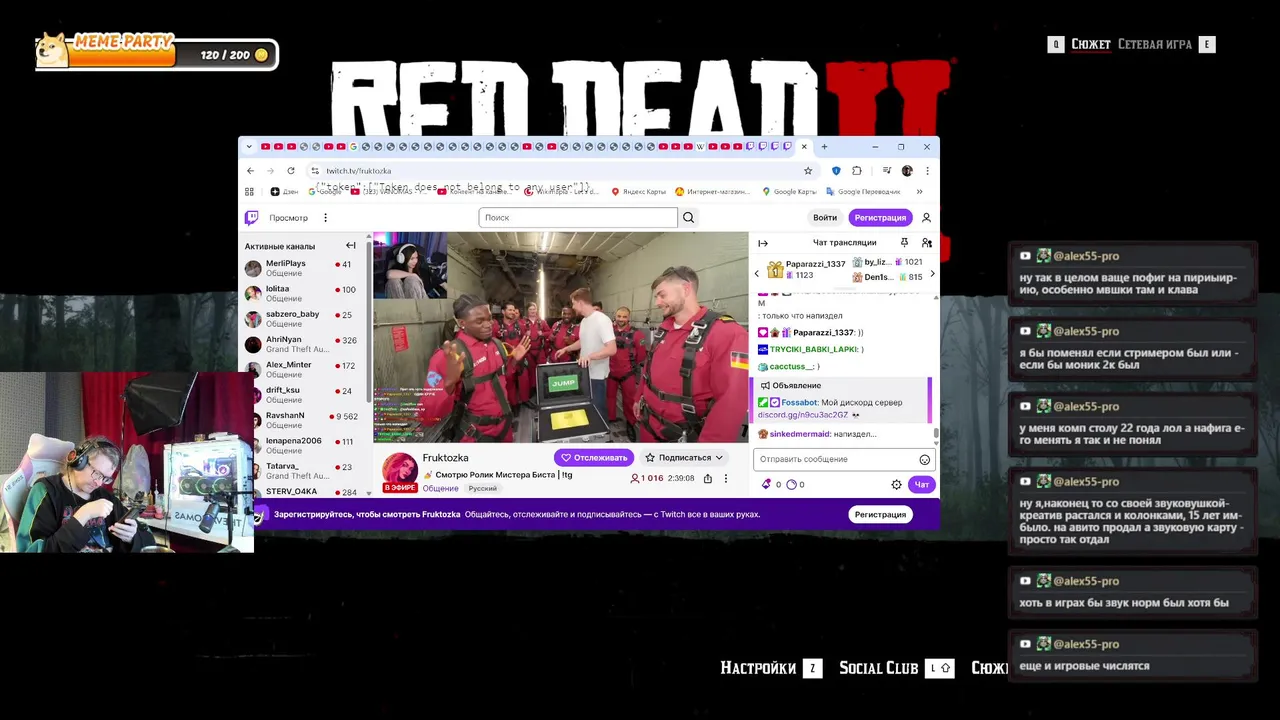Open more options dots below stream
The height and width of the screenshot is (720, 1280).
click(726, 479)
